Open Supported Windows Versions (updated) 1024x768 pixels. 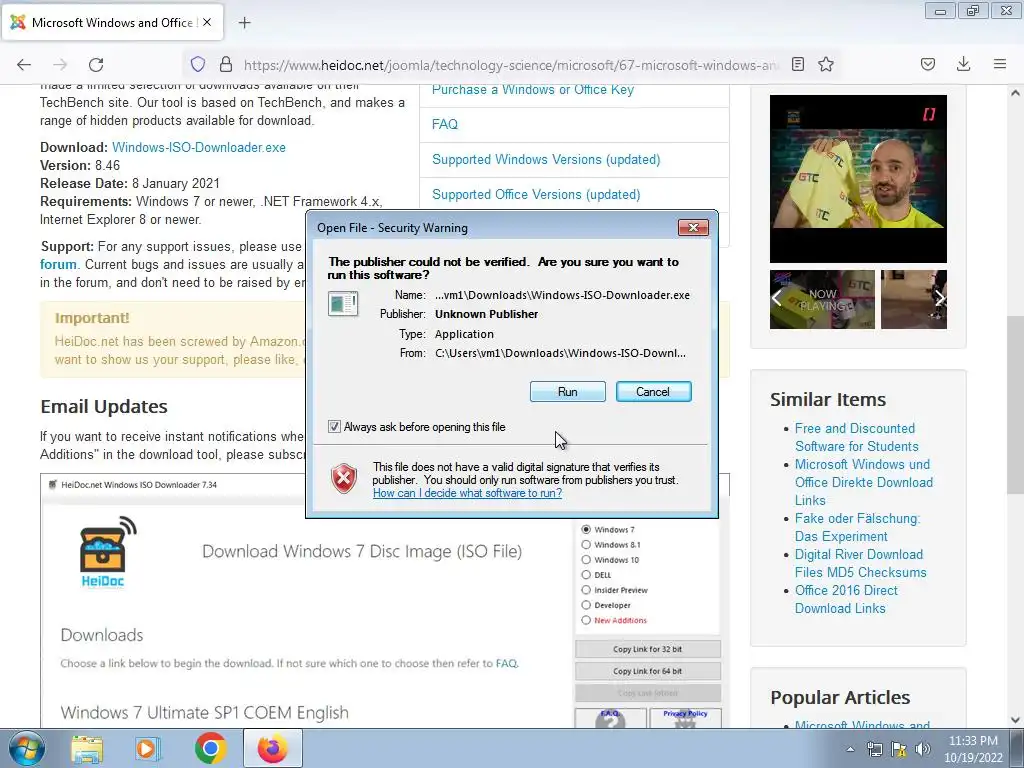point(546,159)
